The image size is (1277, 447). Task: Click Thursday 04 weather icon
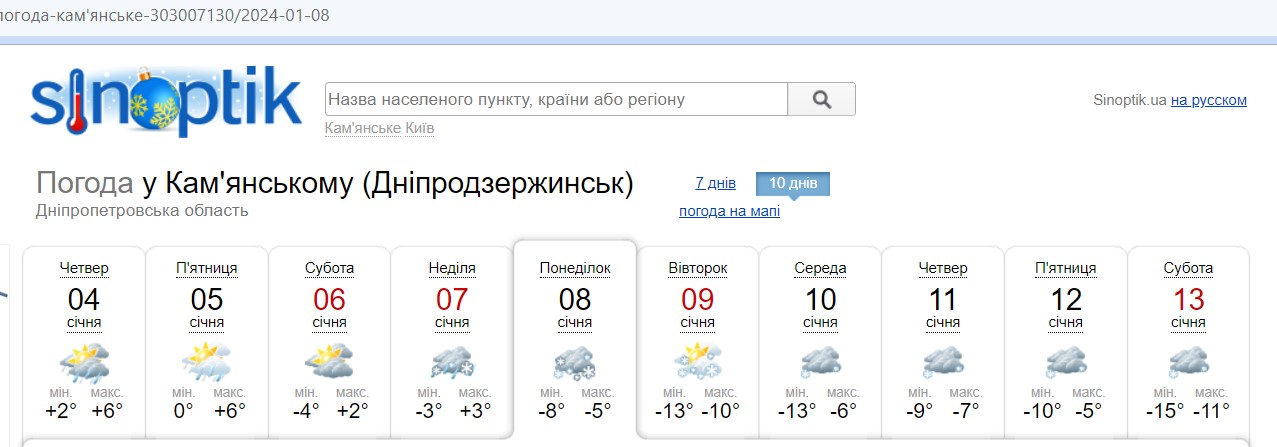(x=84, y=362)
